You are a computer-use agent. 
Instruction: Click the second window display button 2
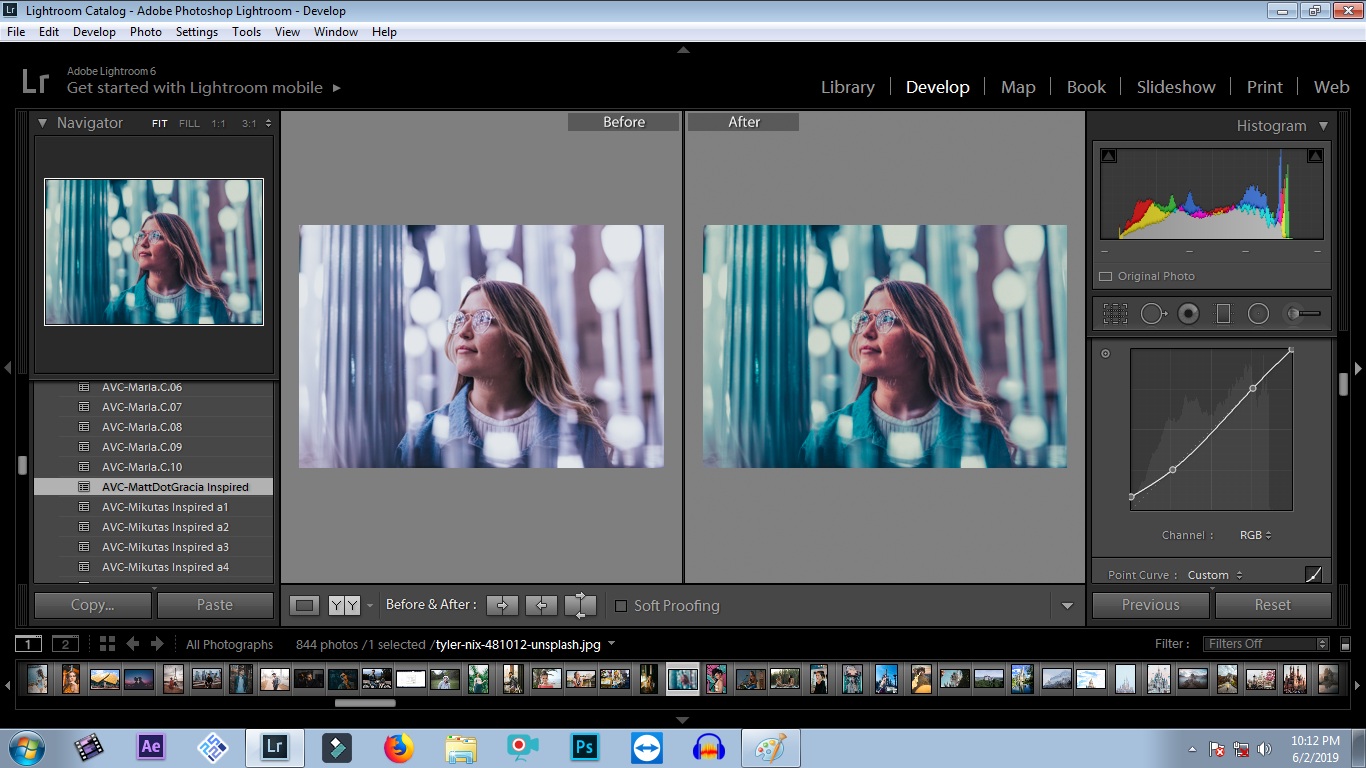click(65, 644)
